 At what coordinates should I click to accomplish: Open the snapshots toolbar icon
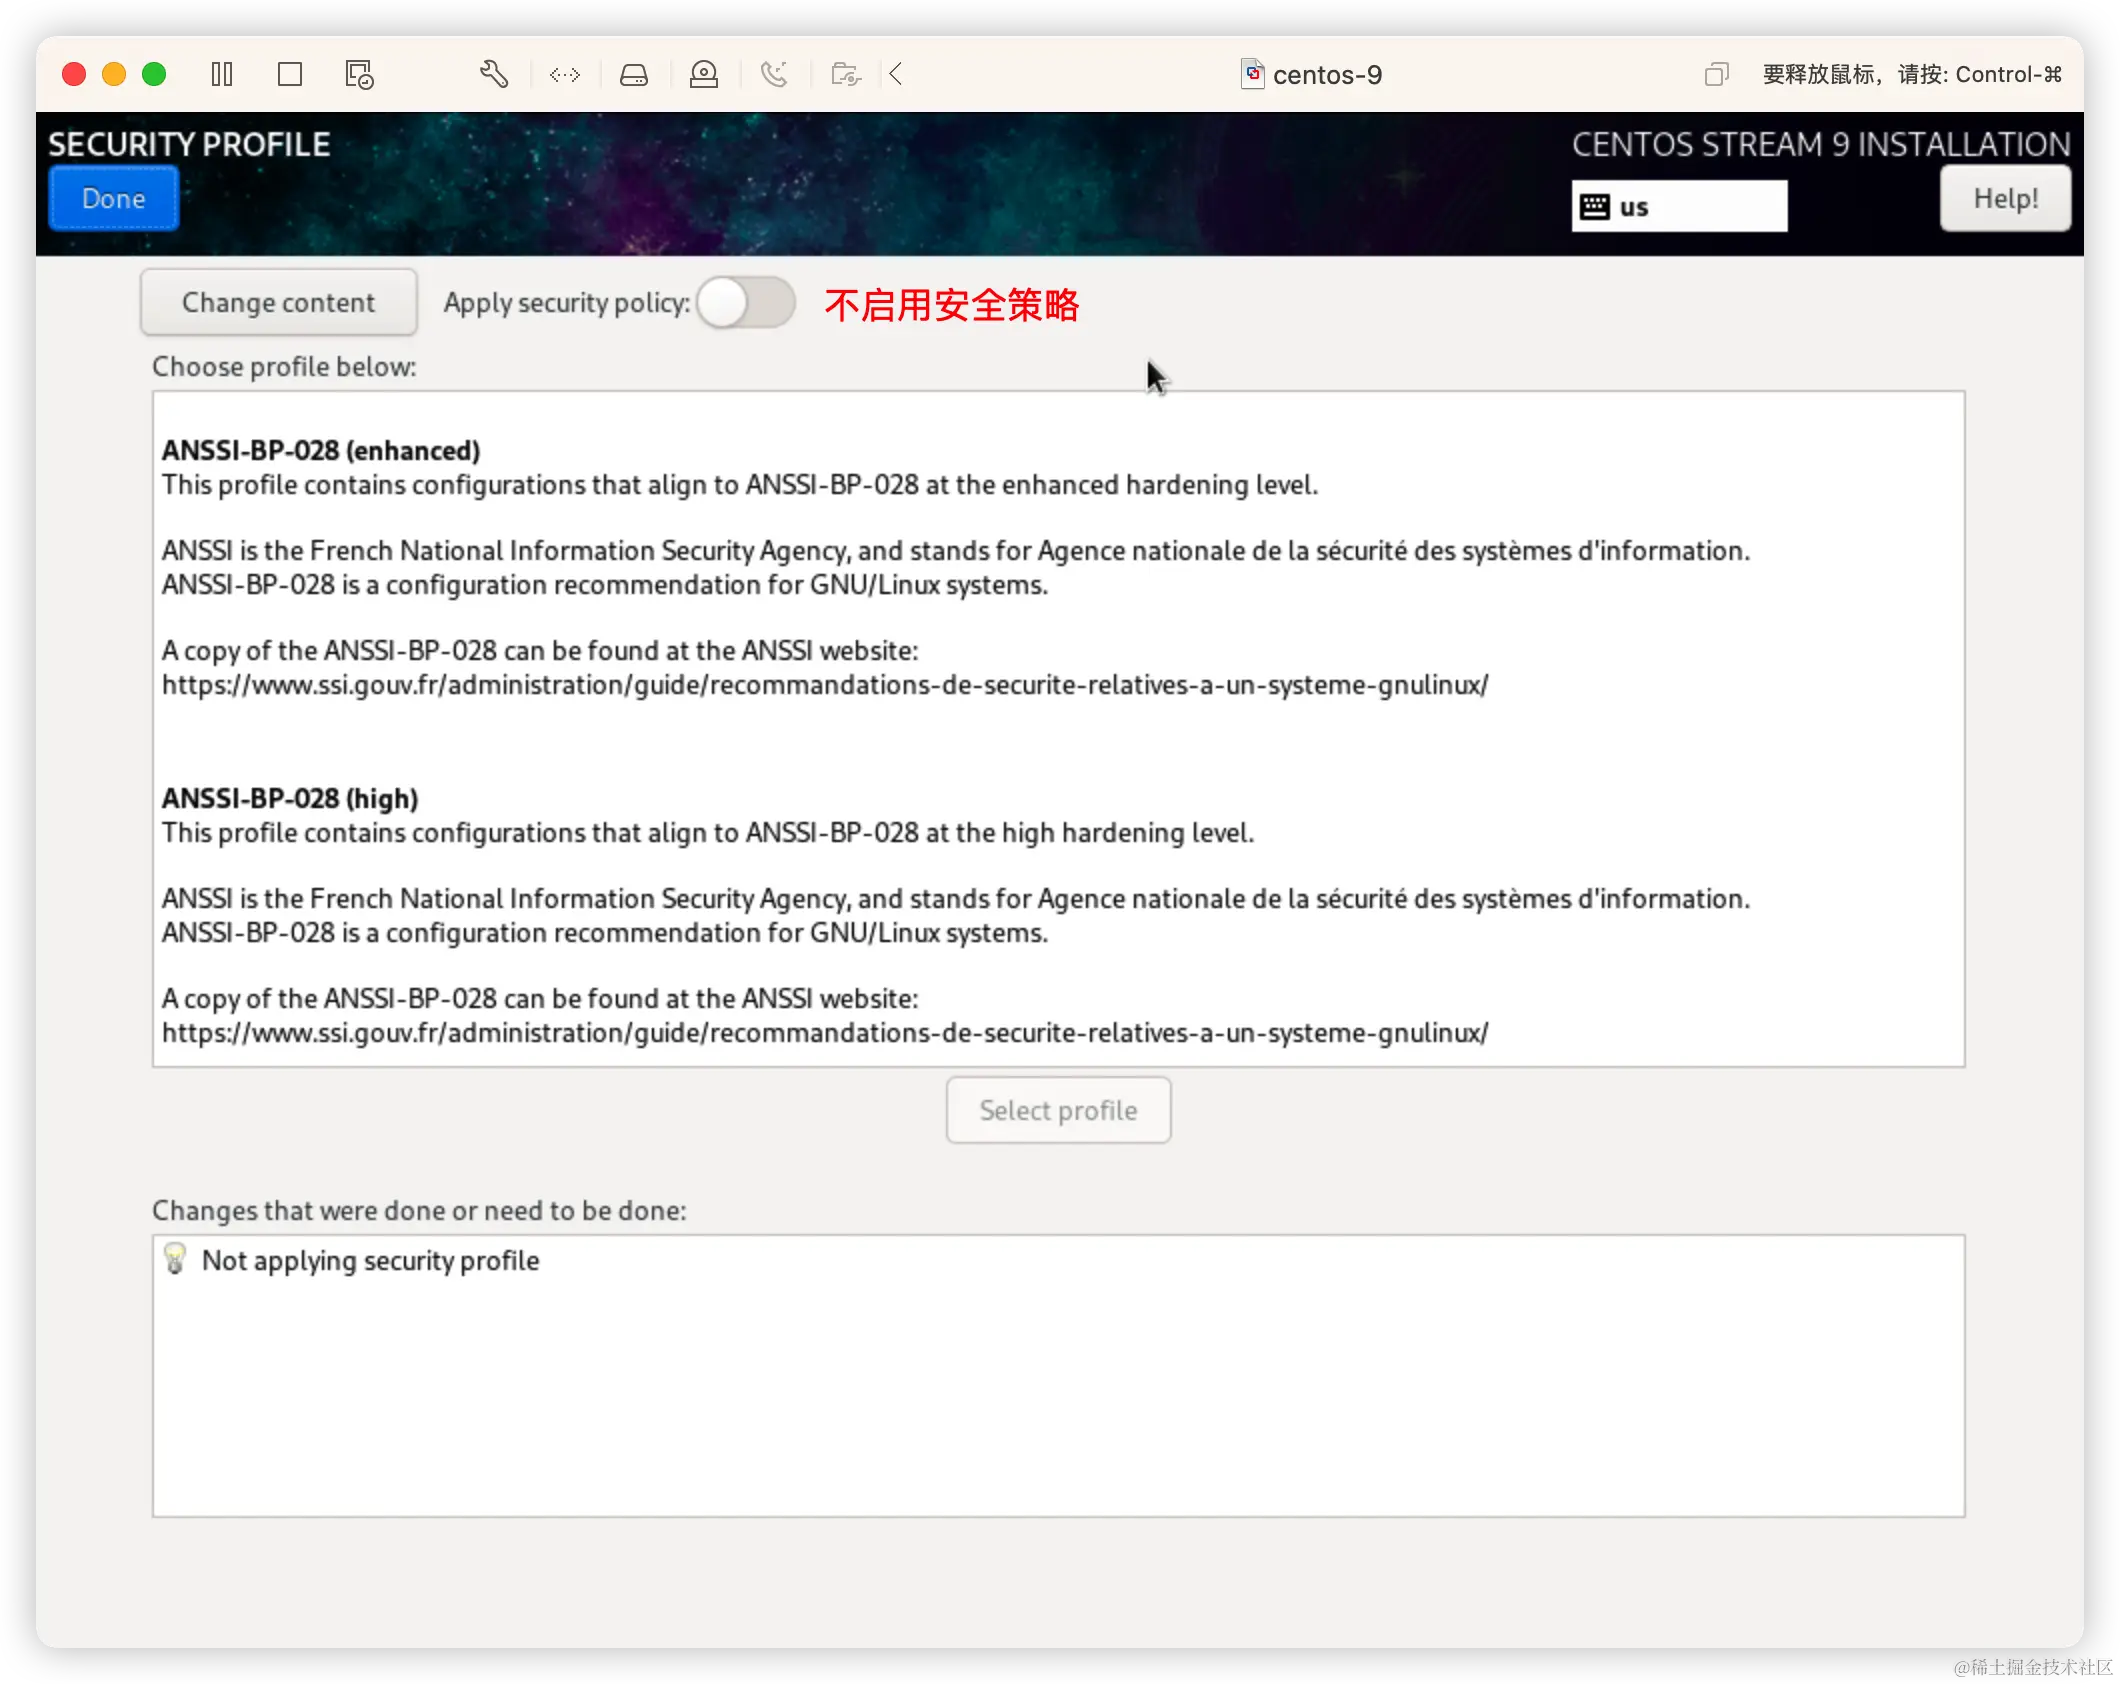click(x=845, y=74)
